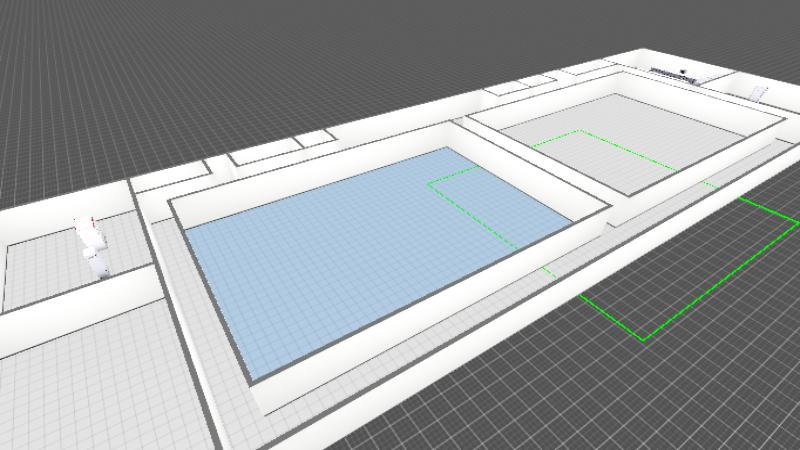Viewport: 800px width, 450px height.
Task: Select the green dashed corner inside the blue room
Action: pyautogui.click(x=430, y=183)
